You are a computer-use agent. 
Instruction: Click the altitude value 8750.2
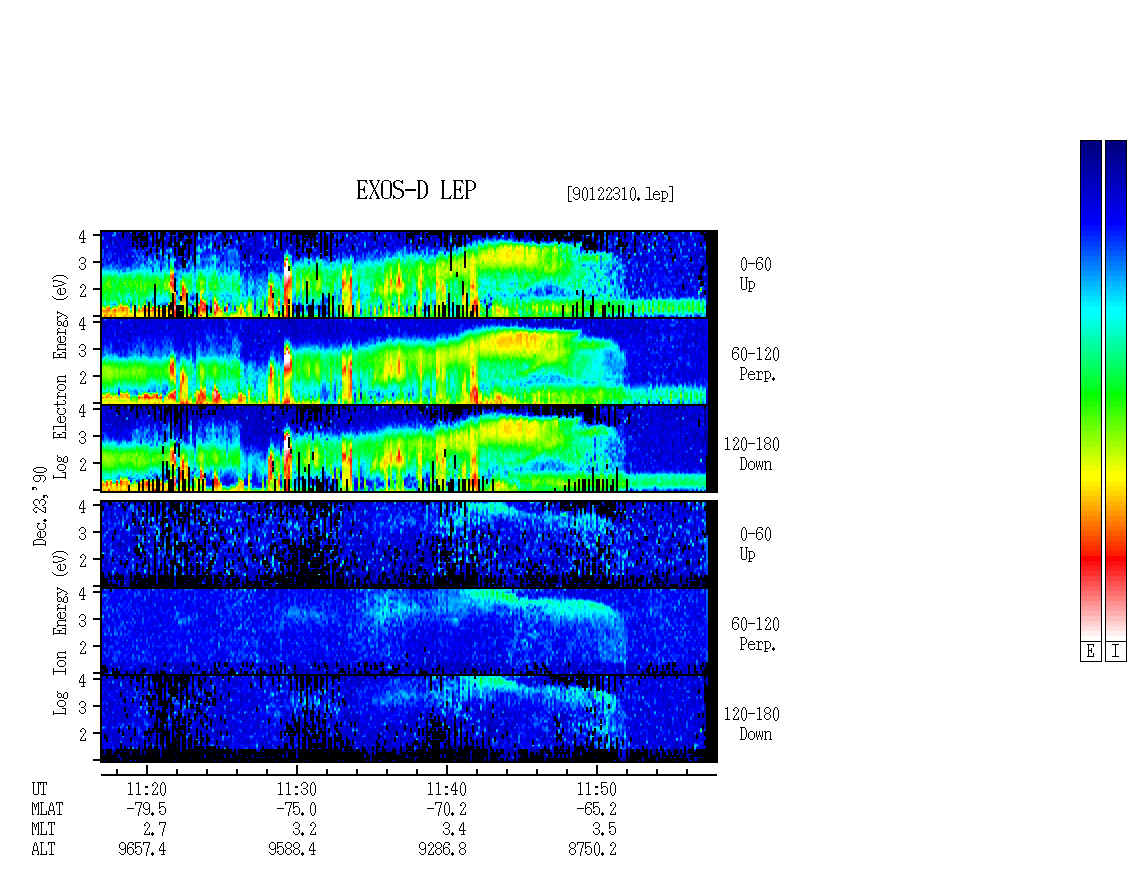(x=592, y=850)
